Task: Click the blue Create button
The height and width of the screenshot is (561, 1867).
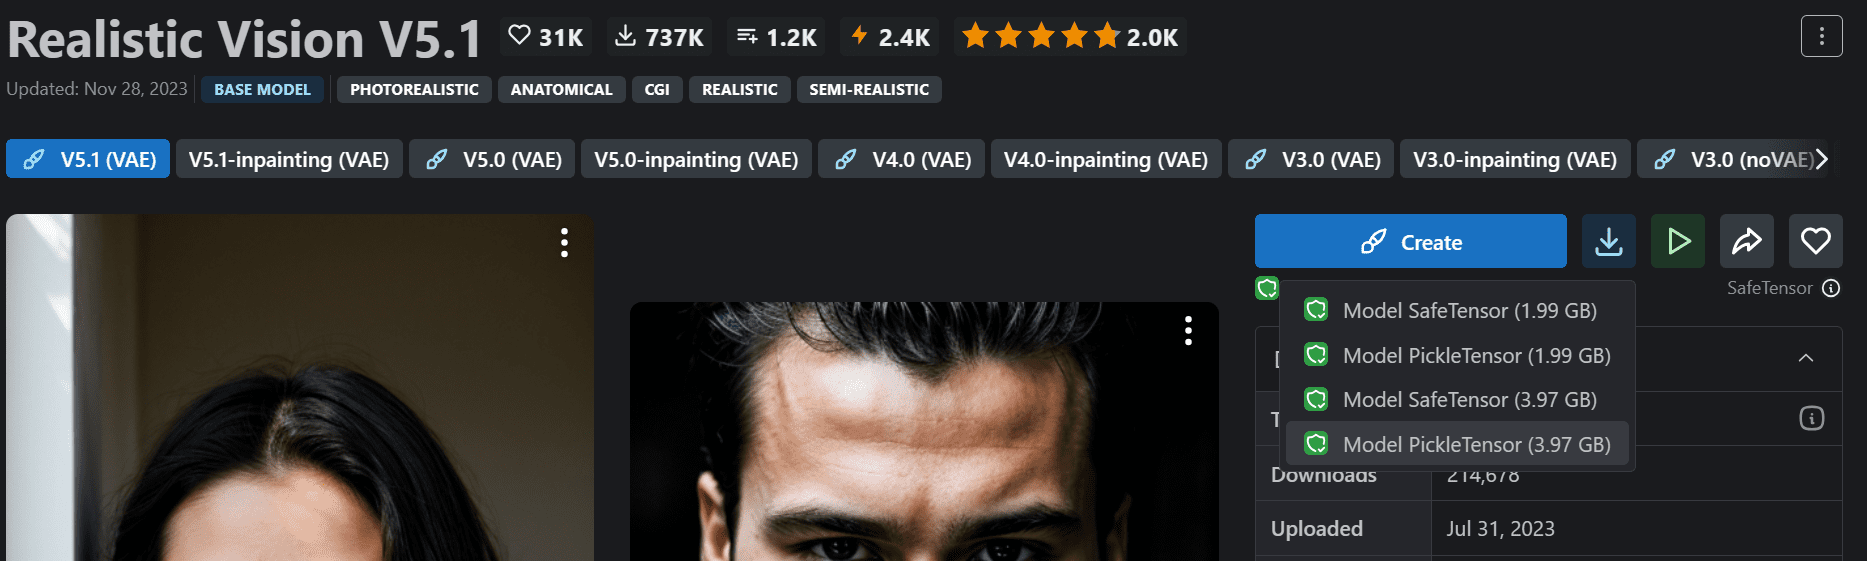Action: 1410,241
